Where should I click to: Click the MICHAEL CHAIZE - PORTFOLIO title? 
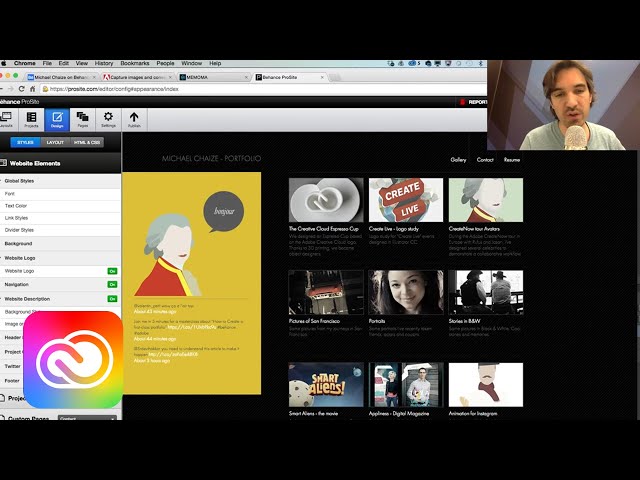click(211, 158)
